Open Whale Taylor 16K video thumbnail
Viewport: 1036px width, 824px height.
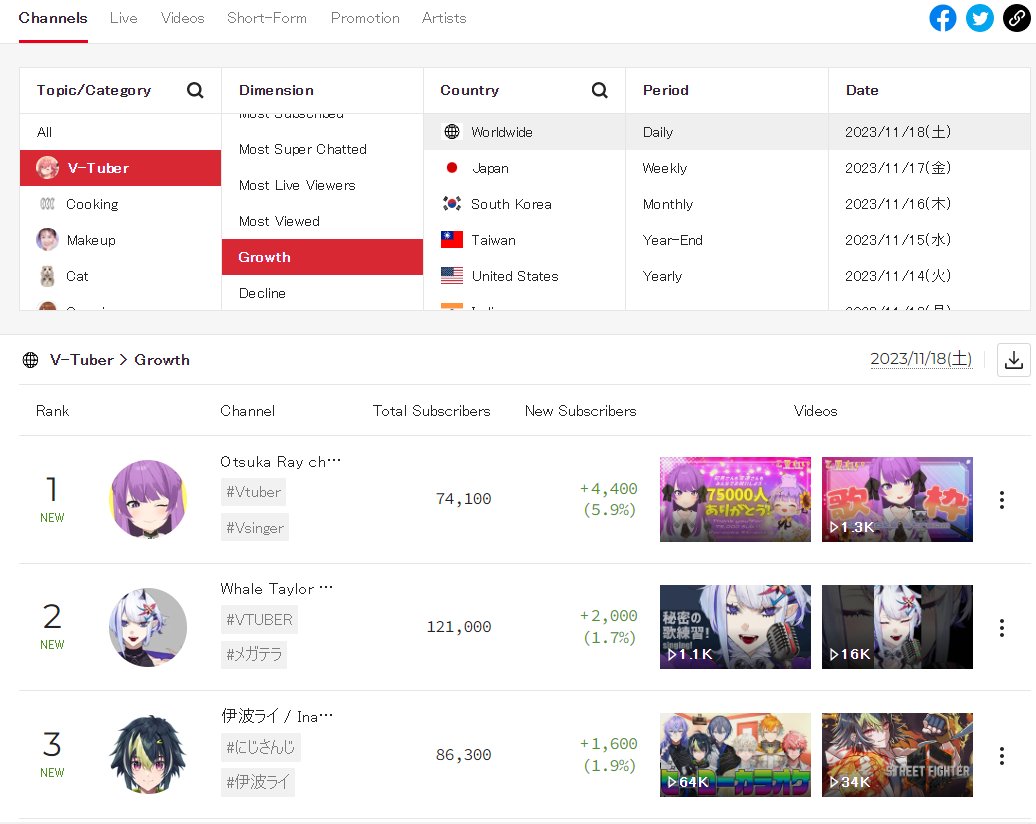click(x=897, y=627)
